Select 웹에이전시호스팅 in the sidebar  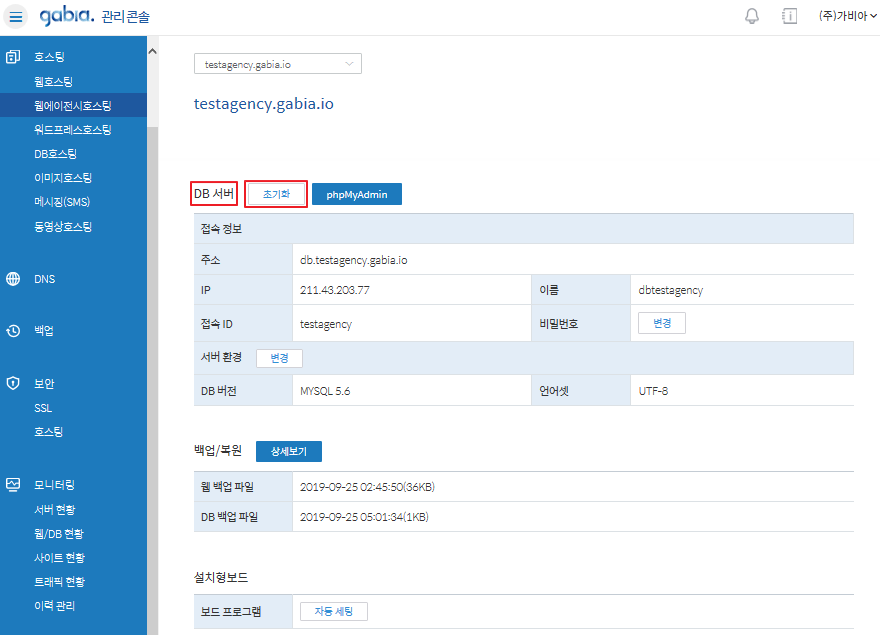pyautogui.click(x=73, y=106)
